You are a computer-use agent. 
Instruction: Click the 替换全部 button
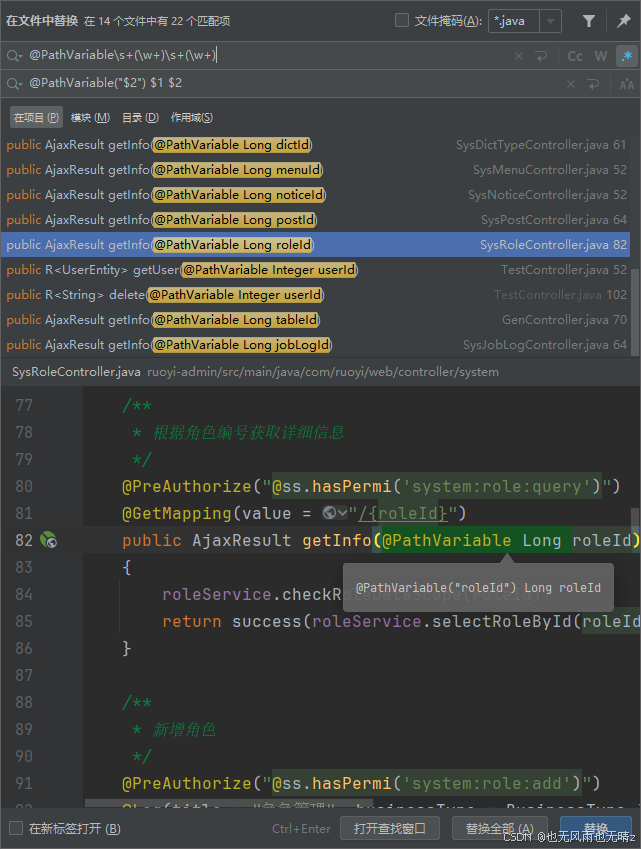pyautogui.click(x=497, y=829)
